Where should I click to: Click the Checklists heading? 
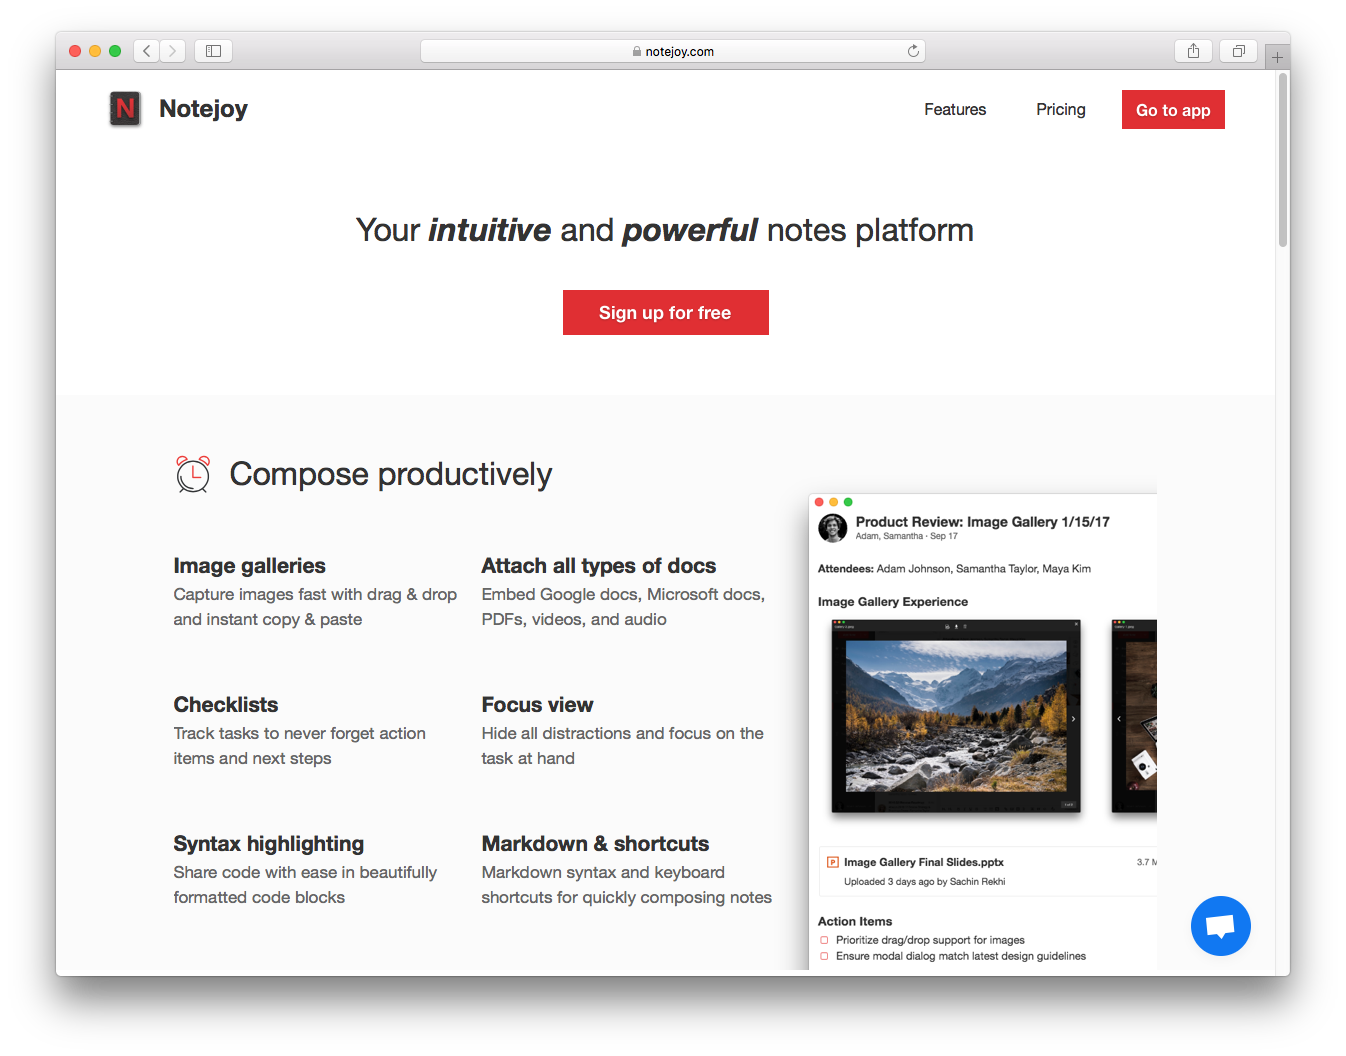coord(226,705)
